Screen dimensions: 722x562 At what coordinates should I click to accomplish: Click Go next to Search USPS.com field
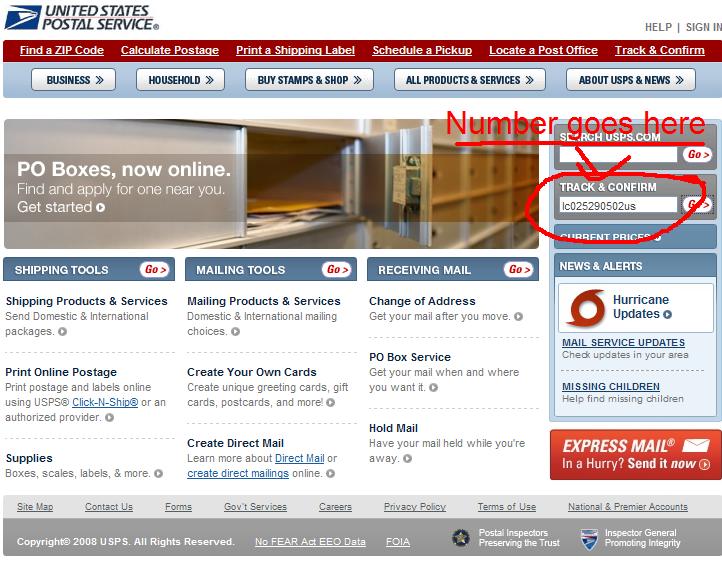[x=696, y=154]
